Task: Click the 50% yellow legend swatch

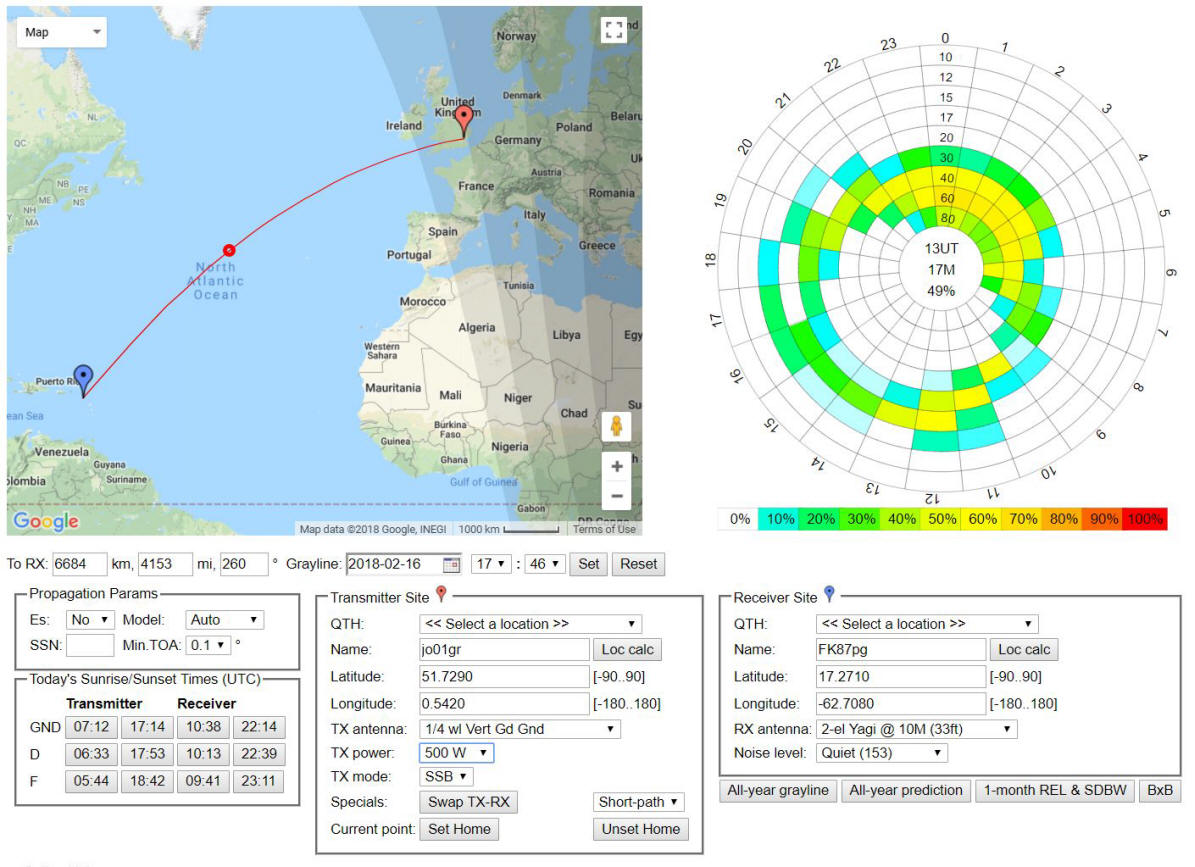Action: (941, 519)
